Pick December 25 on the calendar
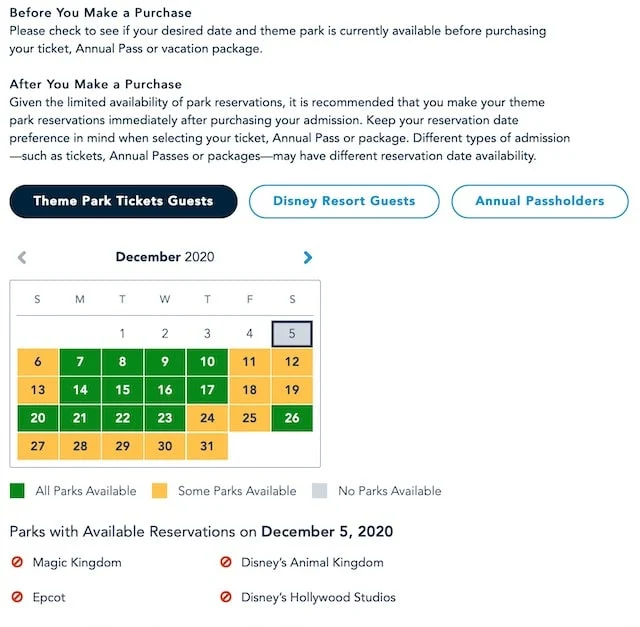The width and height of the screenshot is (640, 627). click(x=249, y=418)
